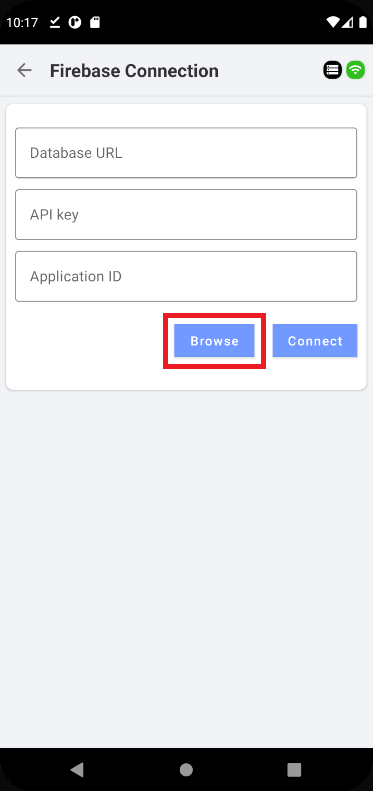Tap the download-complete checkmark status icon
This screenshot has height=791, width=373.
pos(56,23)
